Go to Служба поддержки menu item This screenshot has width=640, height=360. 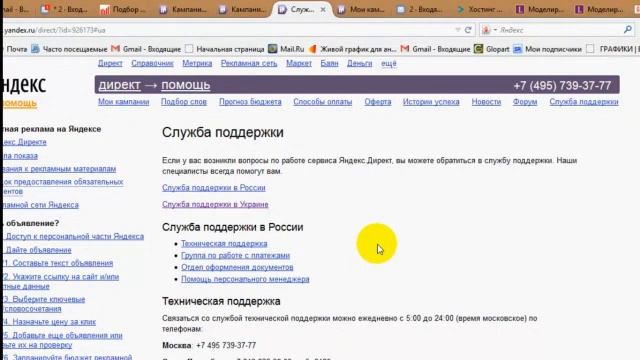[x=584, y=102]
